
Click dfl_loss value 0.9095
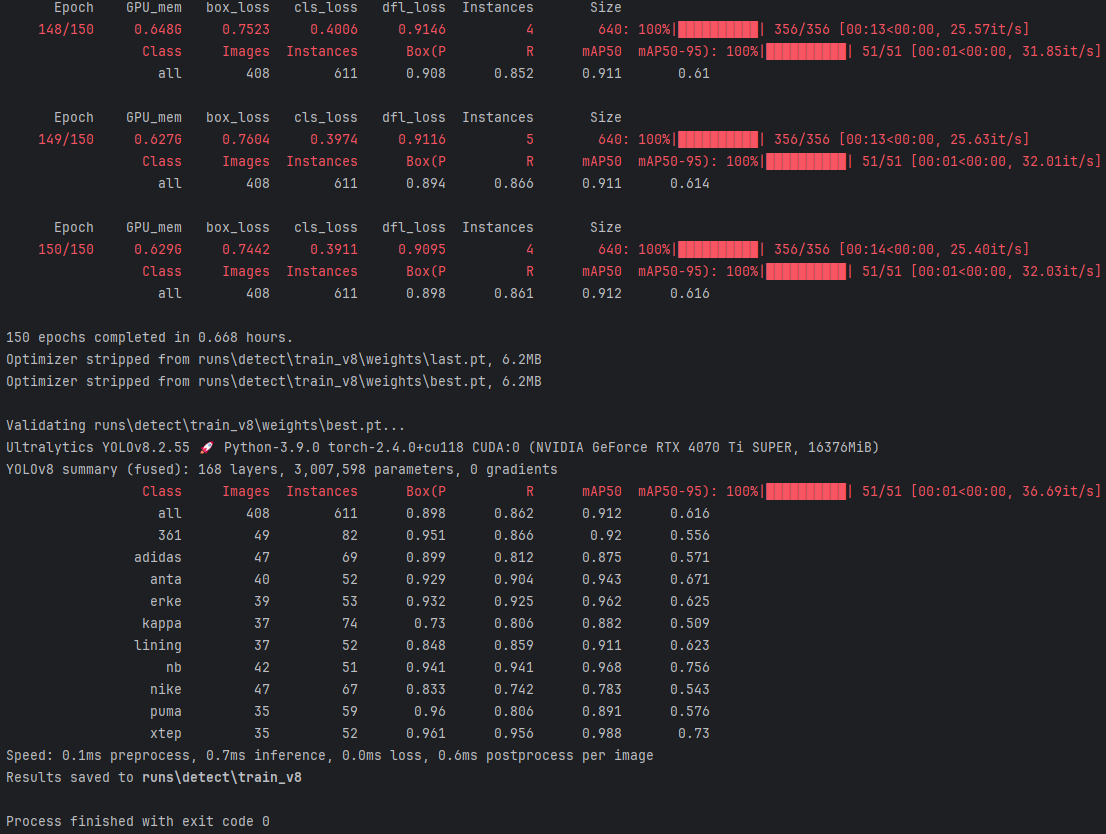pos(422,250)
